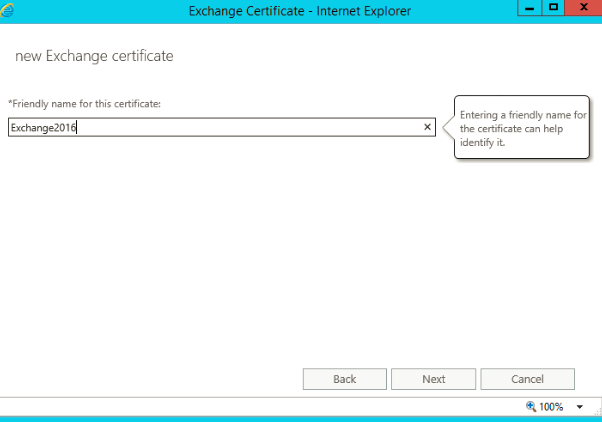The width and height of the screenshot is (602, 422).
Task: Click the empty status bar area
Action: coord(250,407)
